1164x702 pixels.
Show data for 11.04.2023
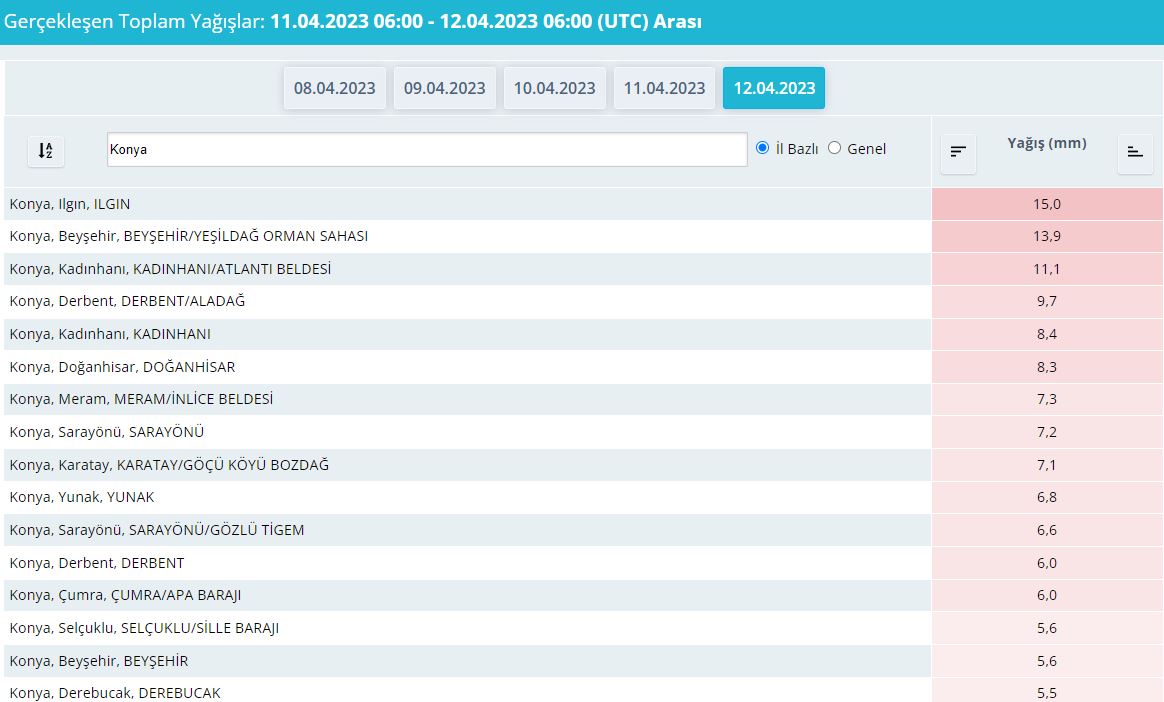pos(665,88)
